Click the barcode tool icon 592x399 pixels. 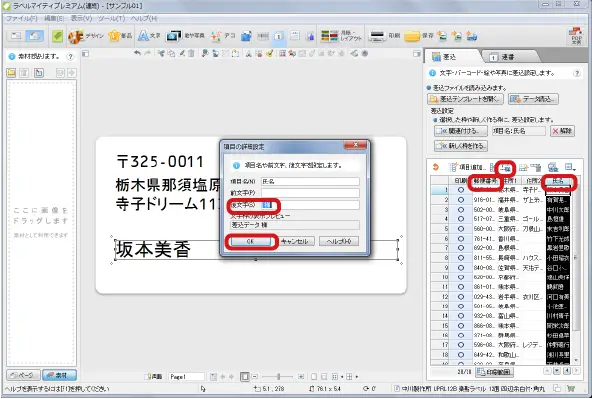point(263,36)
